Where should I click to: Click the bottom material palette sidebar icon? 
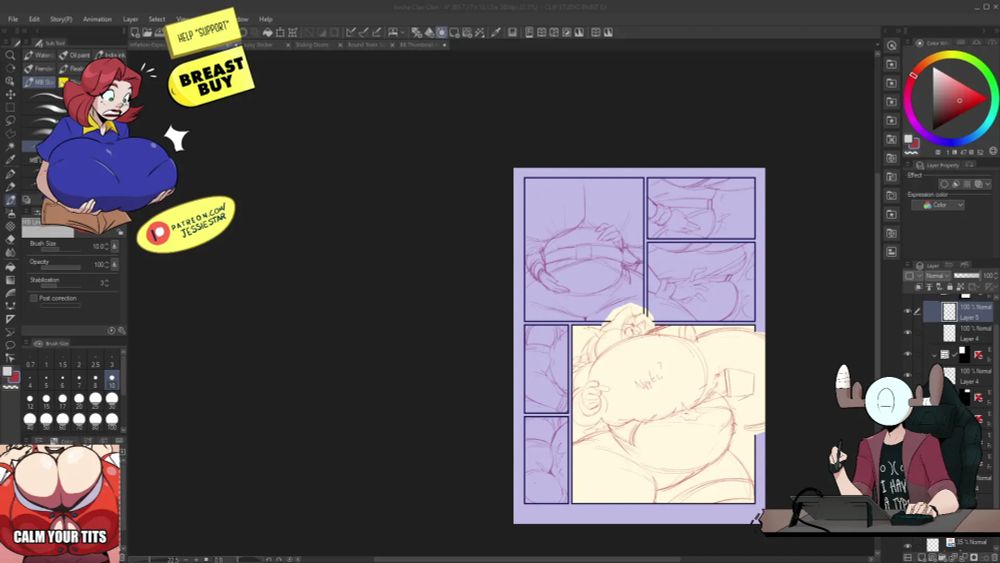892,252
